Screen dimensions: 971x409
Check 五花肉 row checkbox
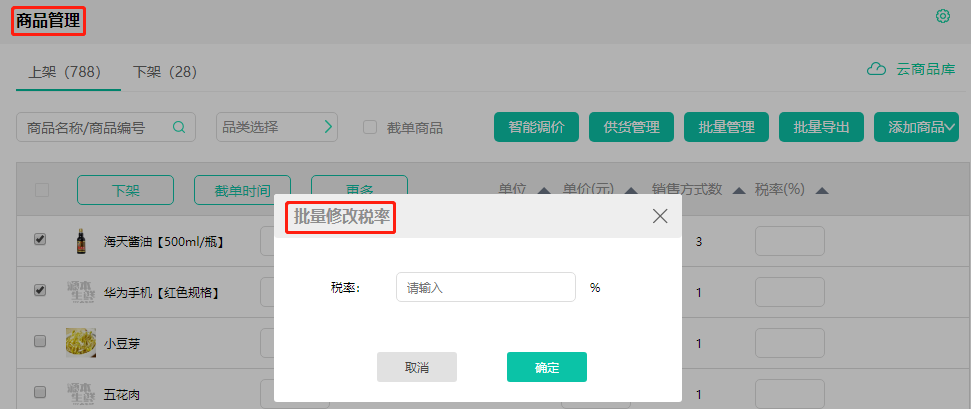tap(40, 392)
